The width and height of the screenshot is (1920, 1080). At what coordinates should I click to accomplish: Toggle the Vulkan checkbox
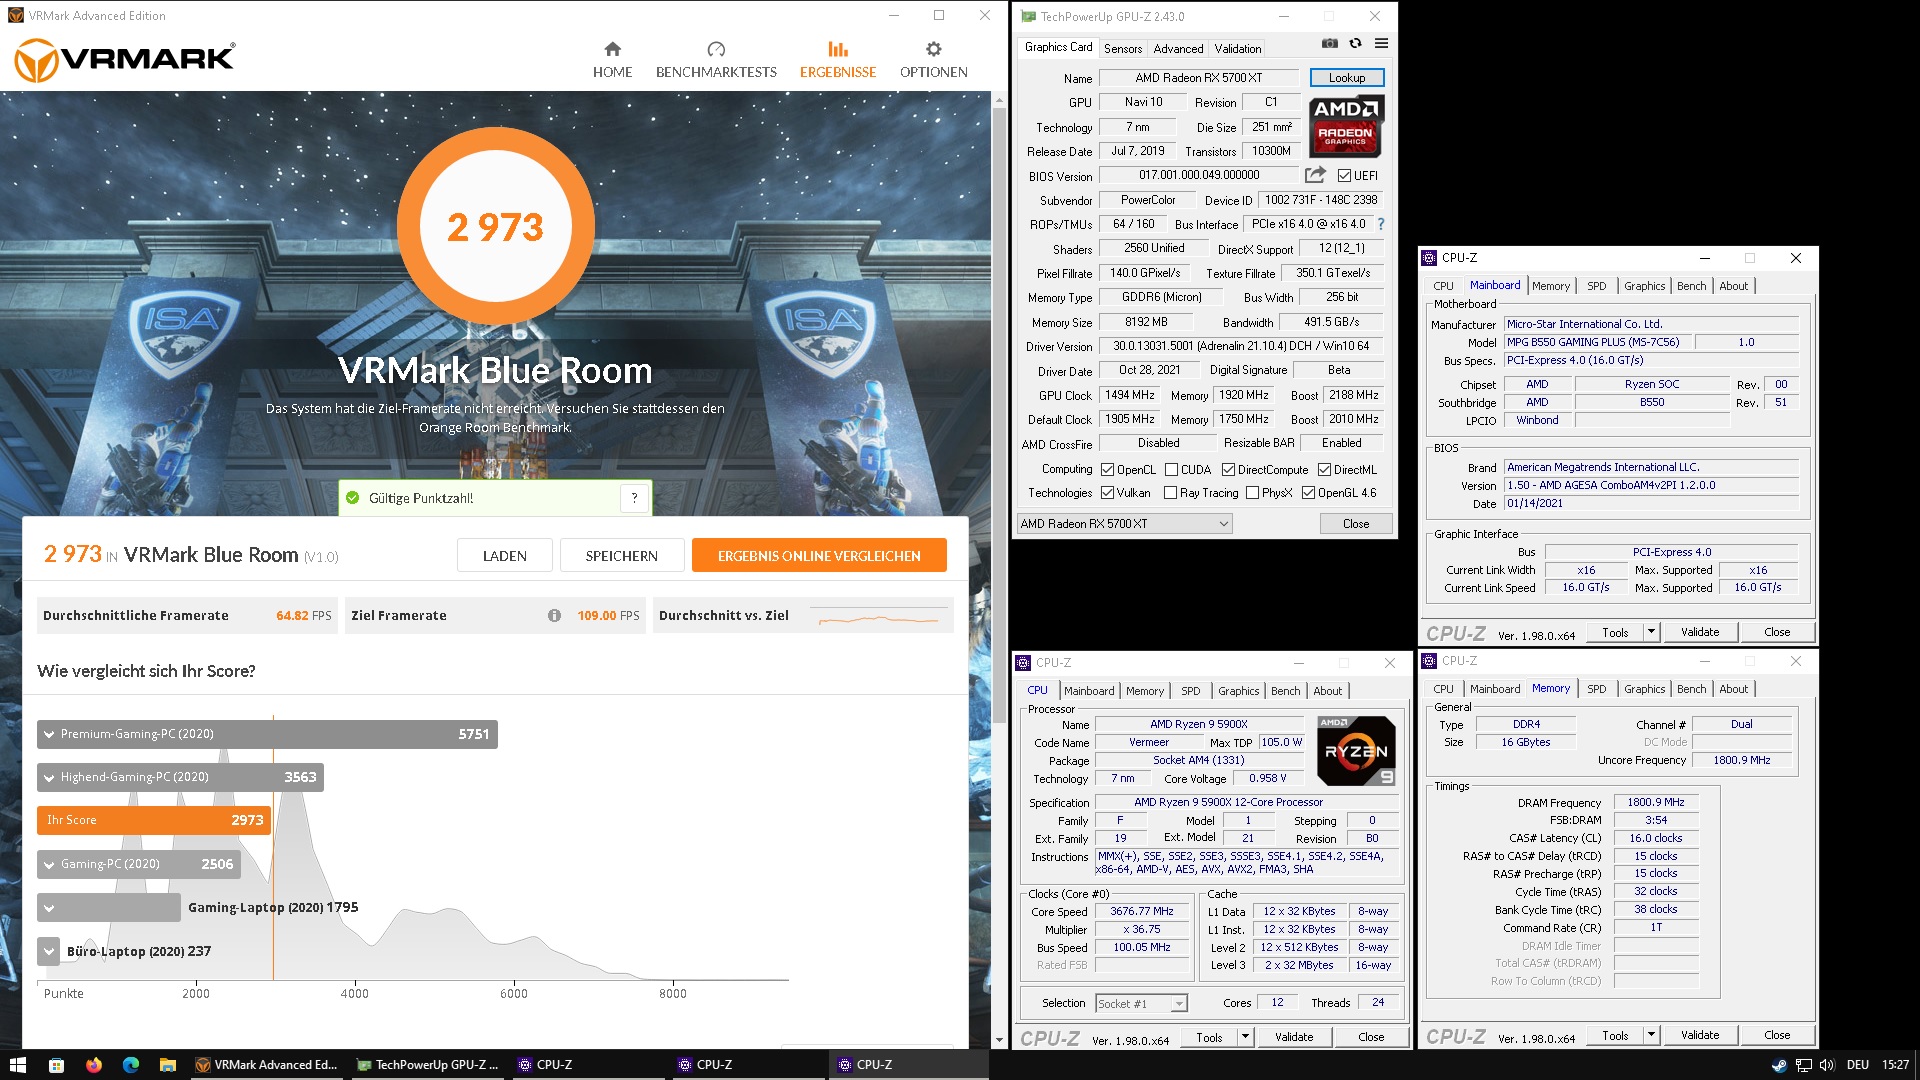(x=1107, y=493)
